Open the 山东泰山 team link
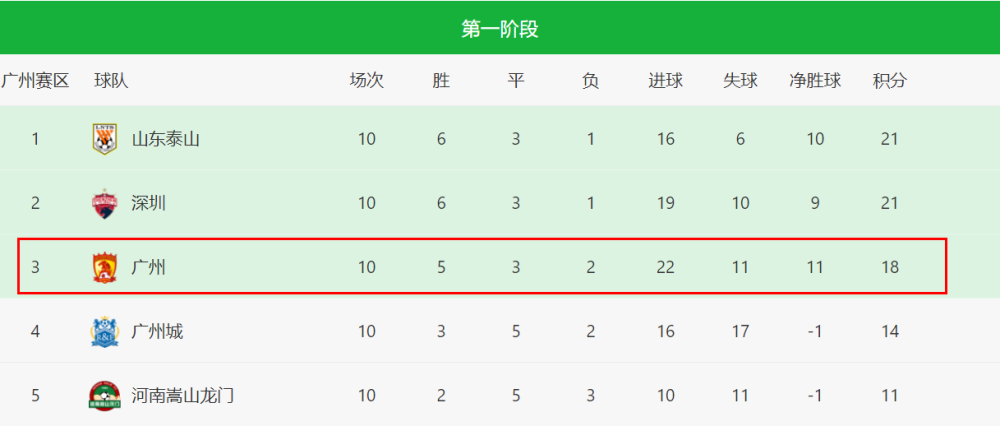Screen dimensions: 1000x426 [x=166, y=139]
